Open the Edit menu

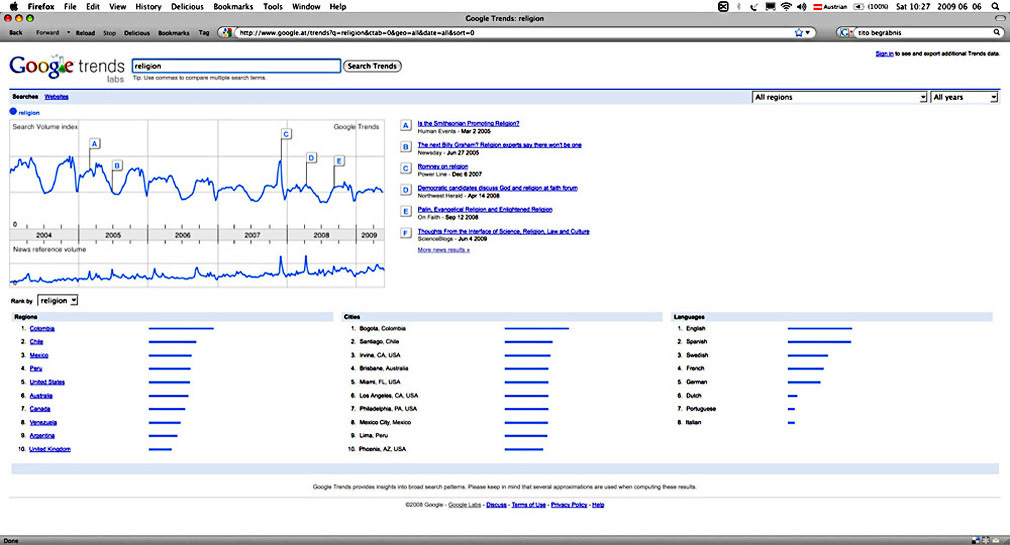click(x=93, y=6)
